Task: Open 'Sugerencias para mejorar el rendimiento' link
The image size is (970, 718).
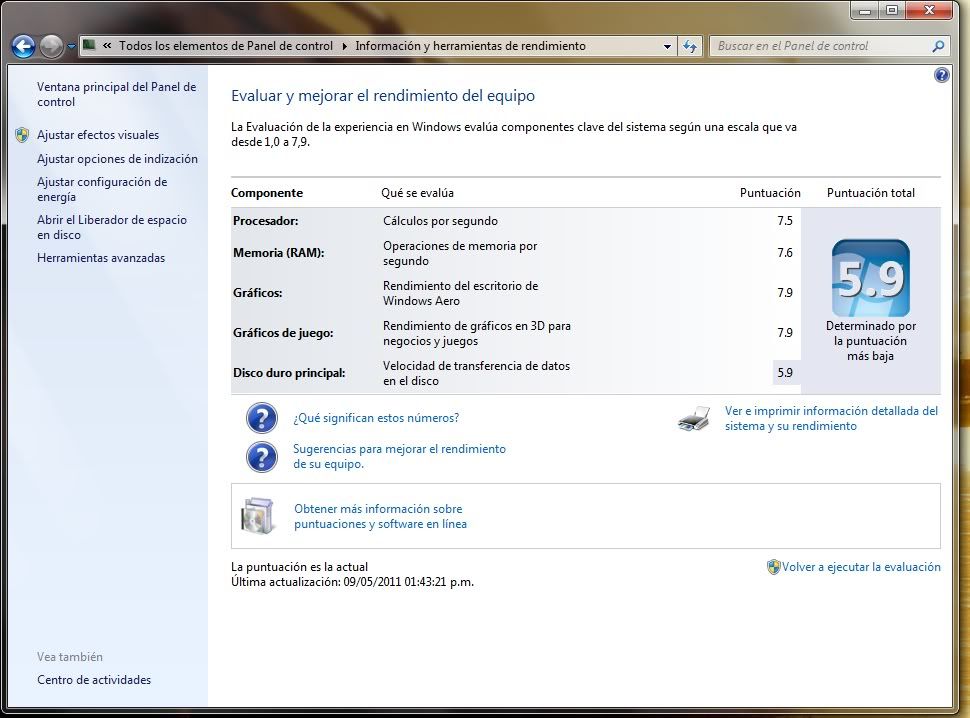Action: coord(399,456)
